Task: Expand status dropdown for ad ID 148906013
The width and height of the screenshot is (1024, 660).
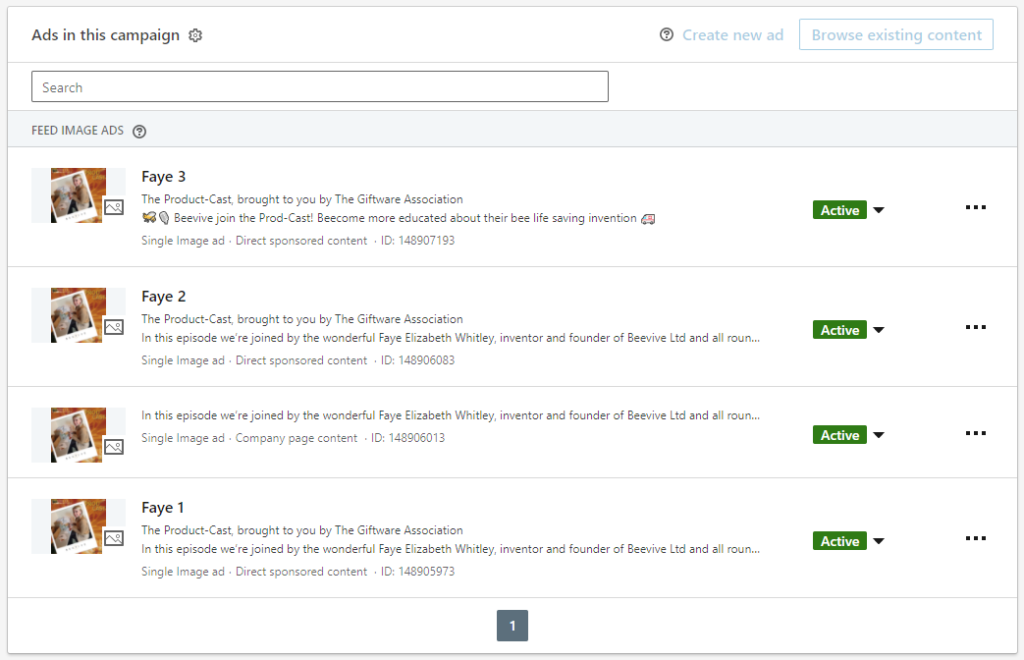Action: pos(879,435)
